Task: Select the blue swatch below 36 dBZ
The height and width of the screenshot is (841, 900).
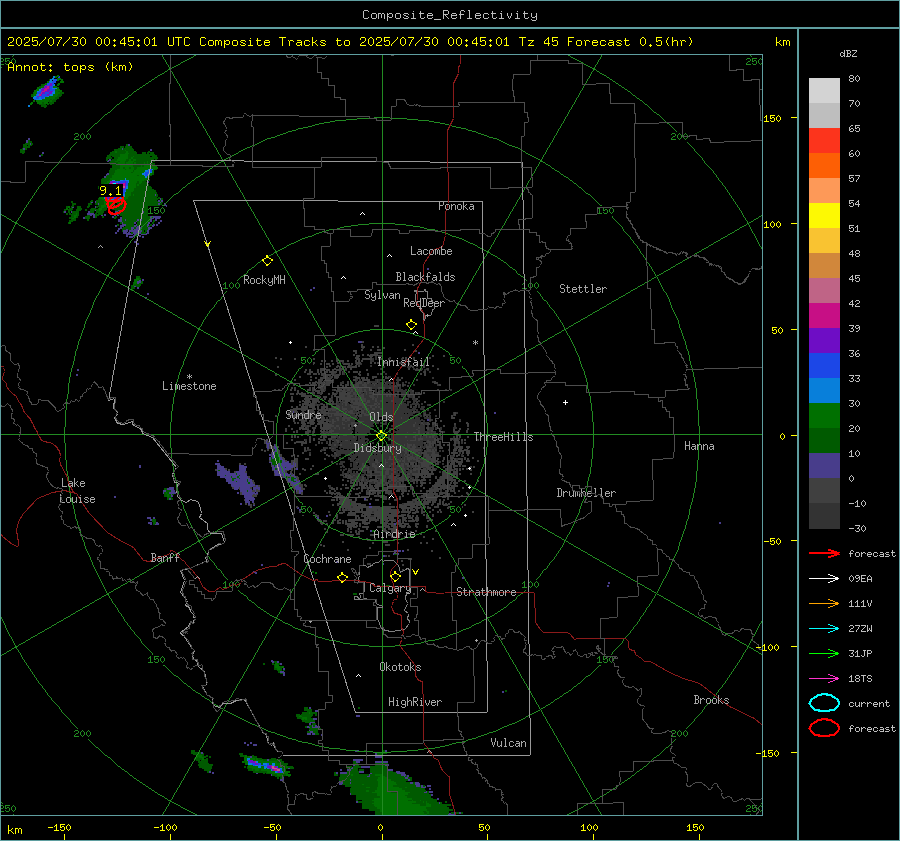Action: [824, 366]
